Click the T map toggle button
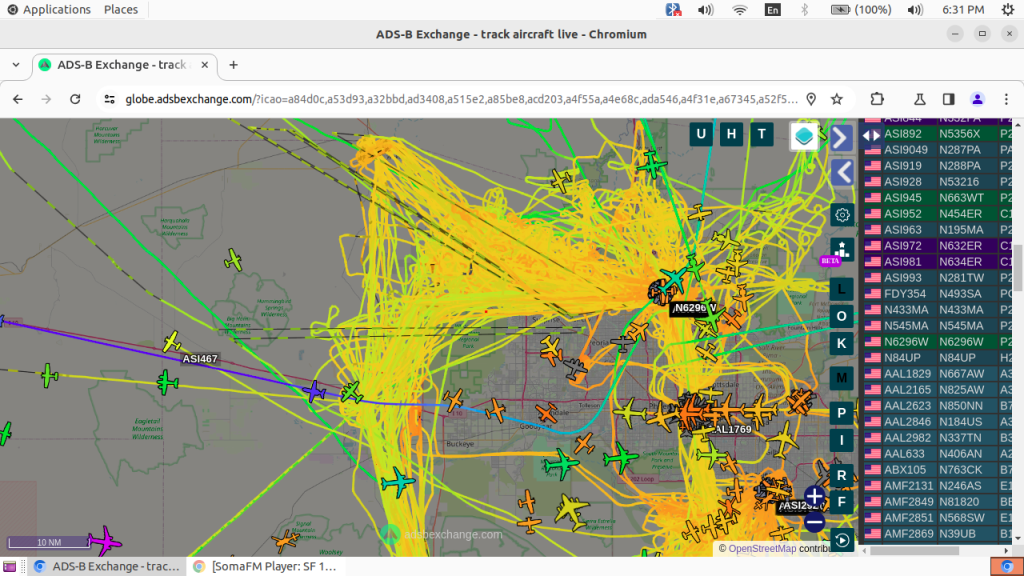 pos(761,135)
